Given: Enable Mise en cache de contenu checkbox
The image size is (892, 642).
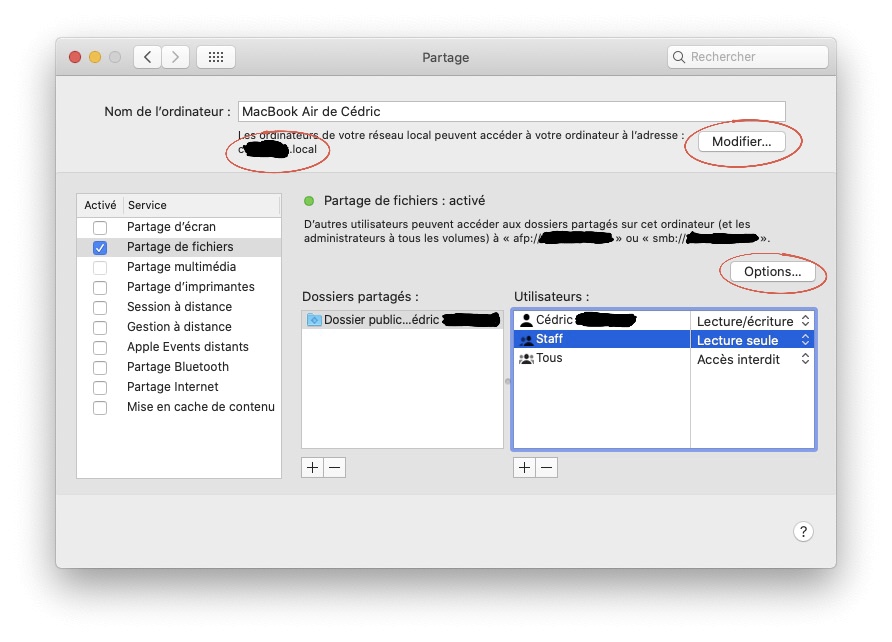Looking at the screenshot, I should [x=100, y=408].
